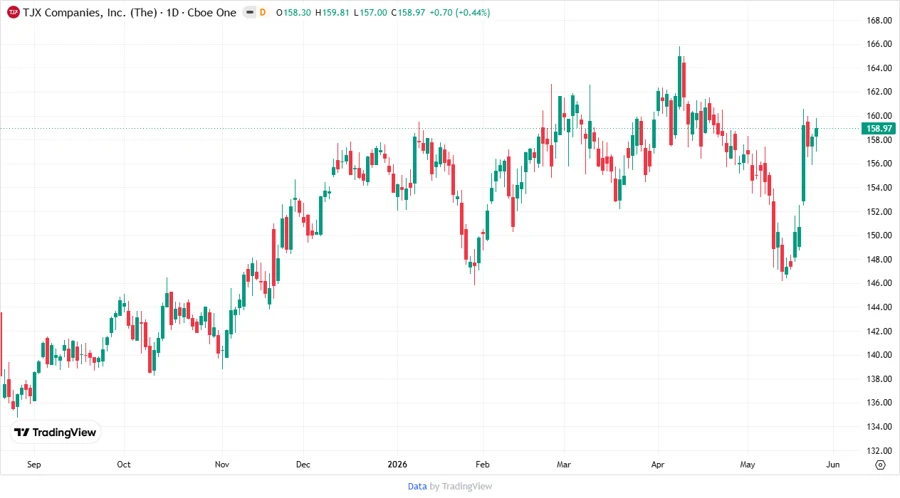Open the Data link in the footer
The width and height of the screenshot is (900, 498).
tap(417, 486)
